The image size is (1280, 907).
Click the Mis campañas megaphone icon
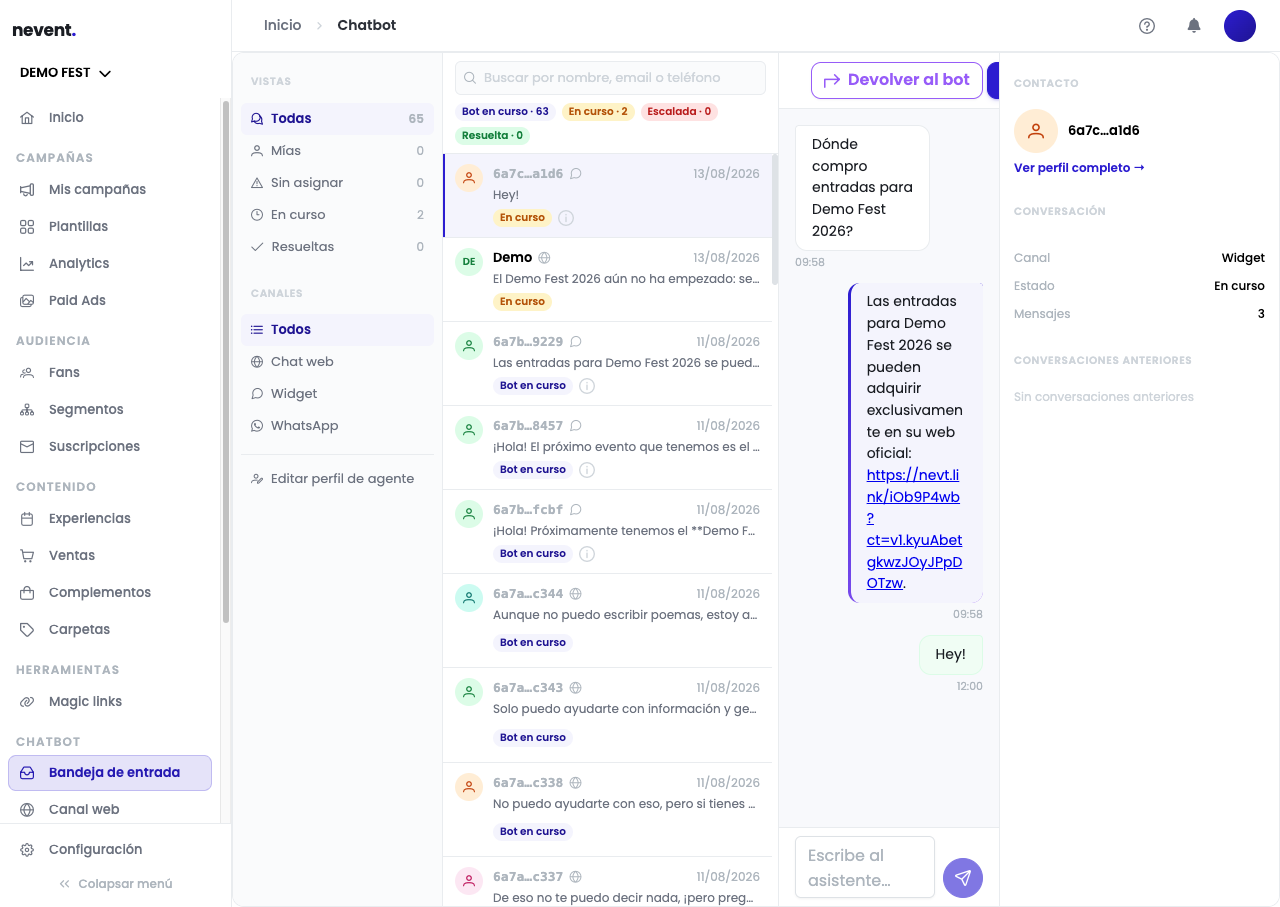point(28,190)
